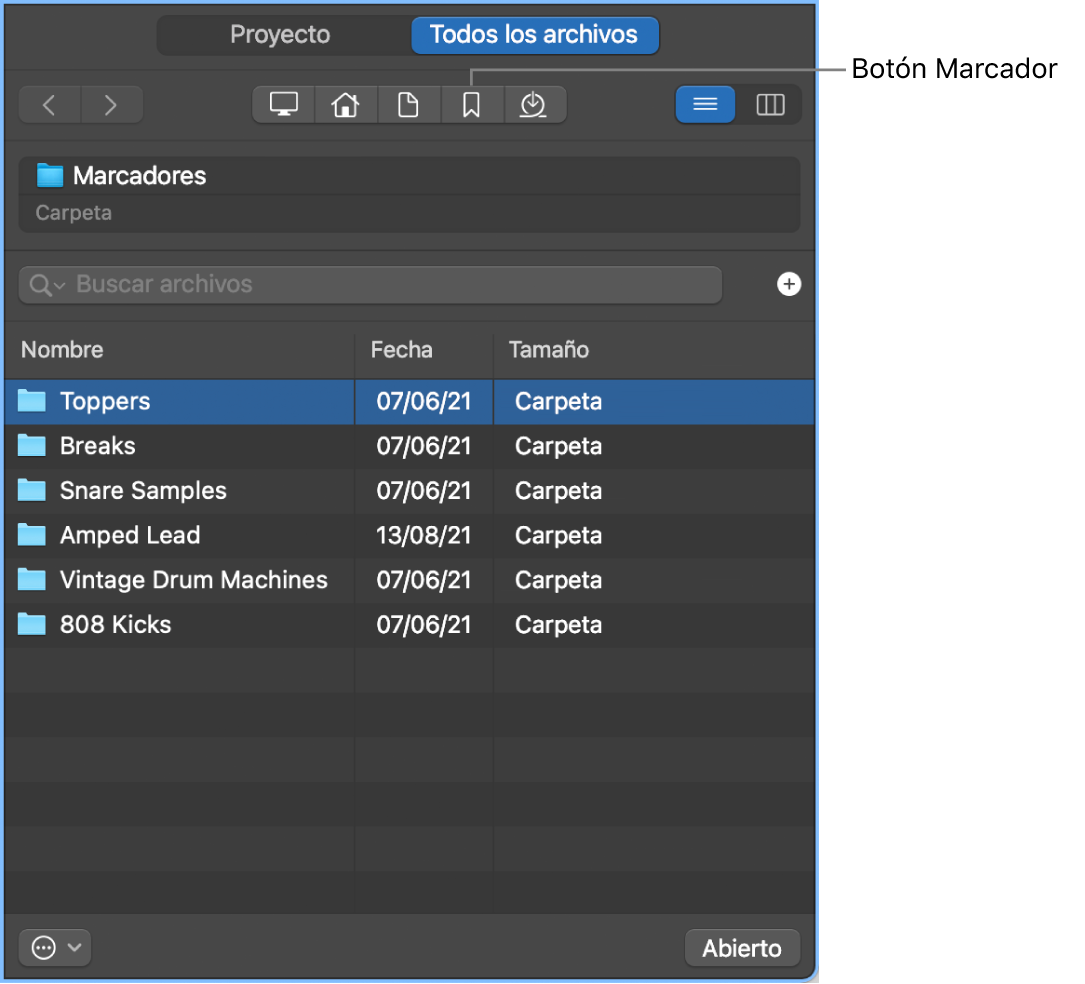Switch to list view
1085x984 pixels.
705,104
